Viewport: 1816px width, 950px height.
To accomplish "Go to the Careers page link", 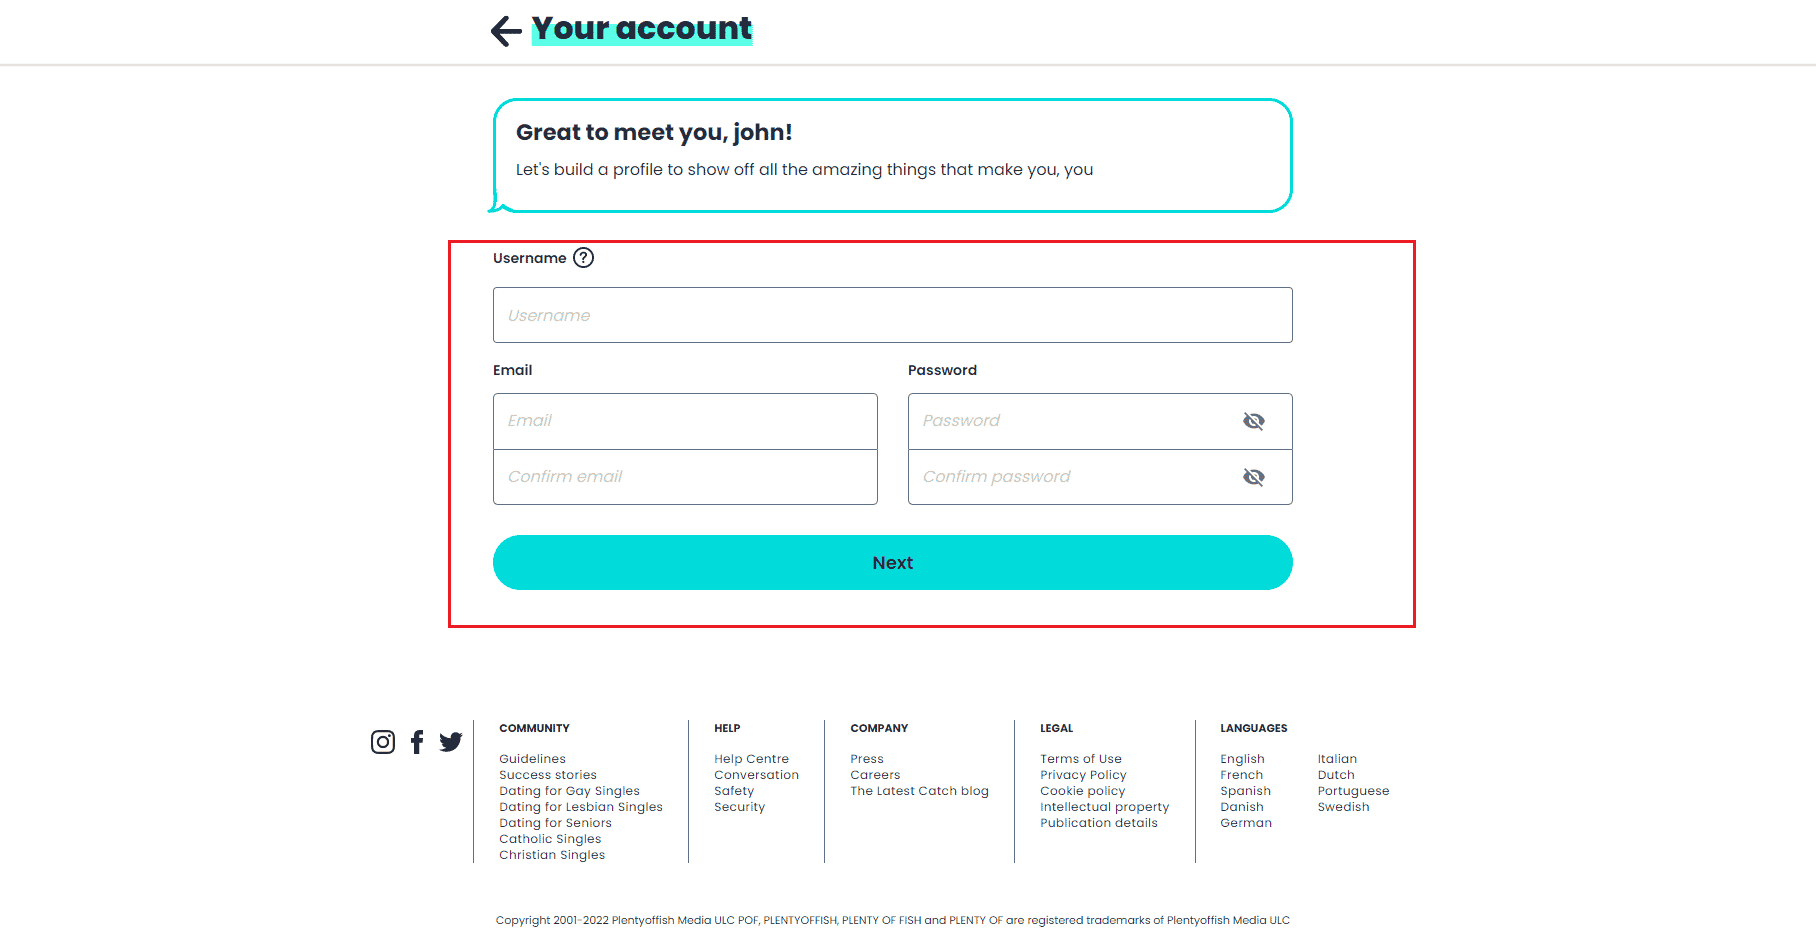I will tap(875, 775).
